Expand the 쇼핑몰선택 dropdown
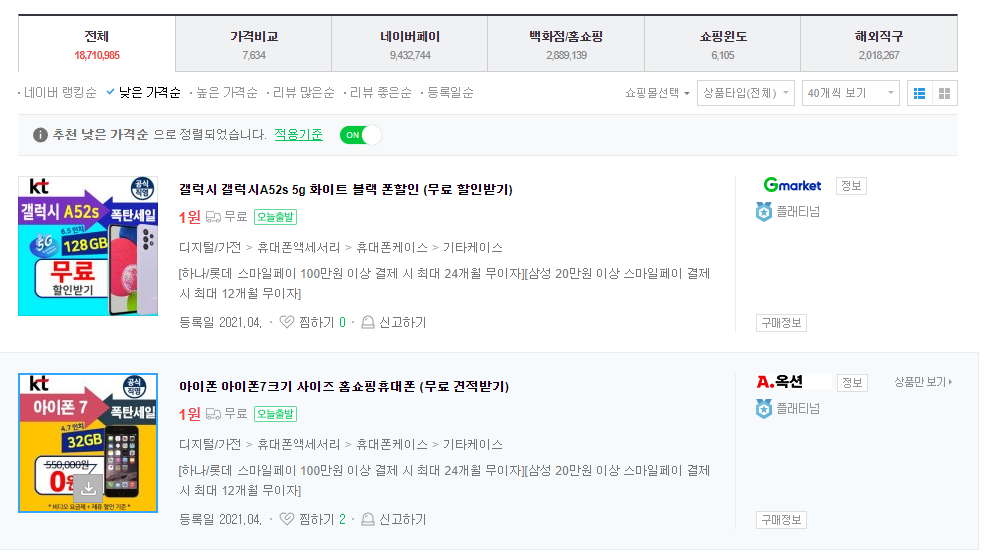Screen dimensions: 984x555 pyautogui.click(x=657, y=93)
